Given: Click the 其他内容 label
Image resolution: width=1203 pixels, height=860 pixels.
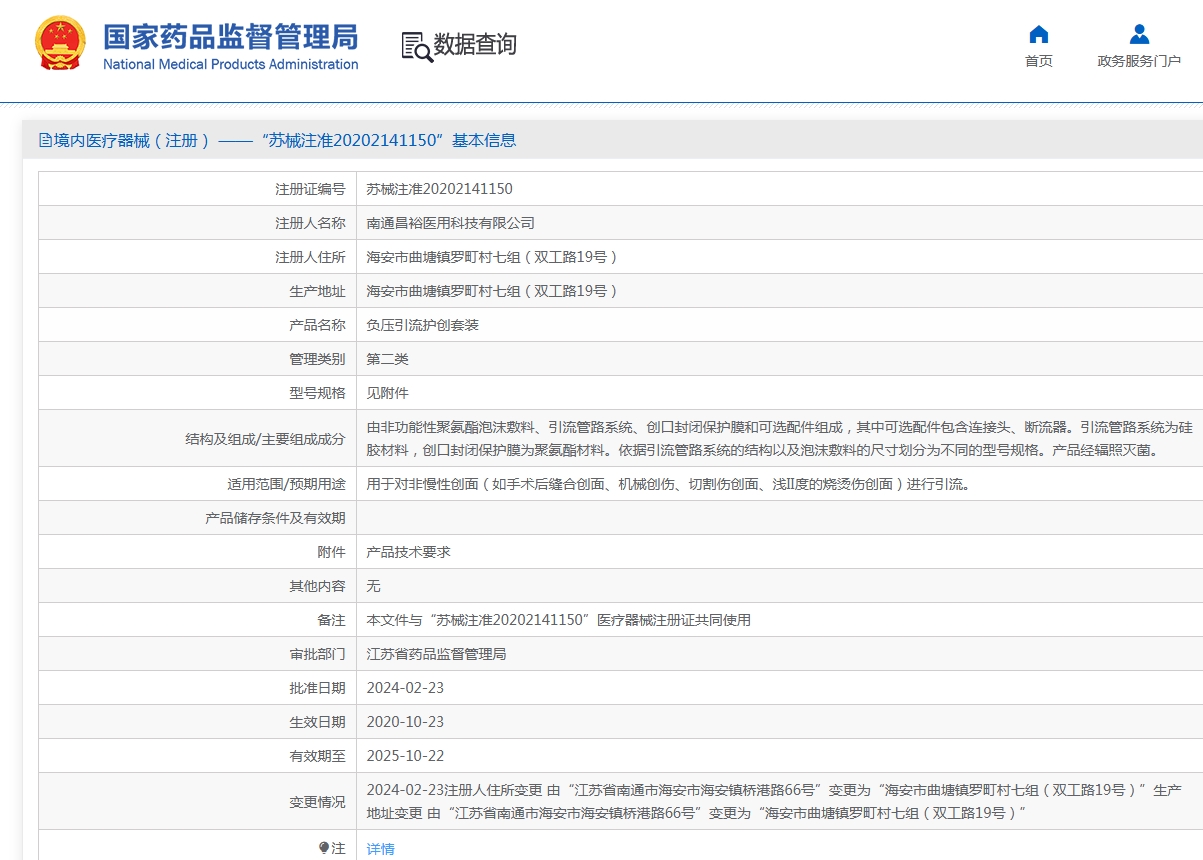Looking at the screenshot, I should pyautogui.click(x=317, y=586).
